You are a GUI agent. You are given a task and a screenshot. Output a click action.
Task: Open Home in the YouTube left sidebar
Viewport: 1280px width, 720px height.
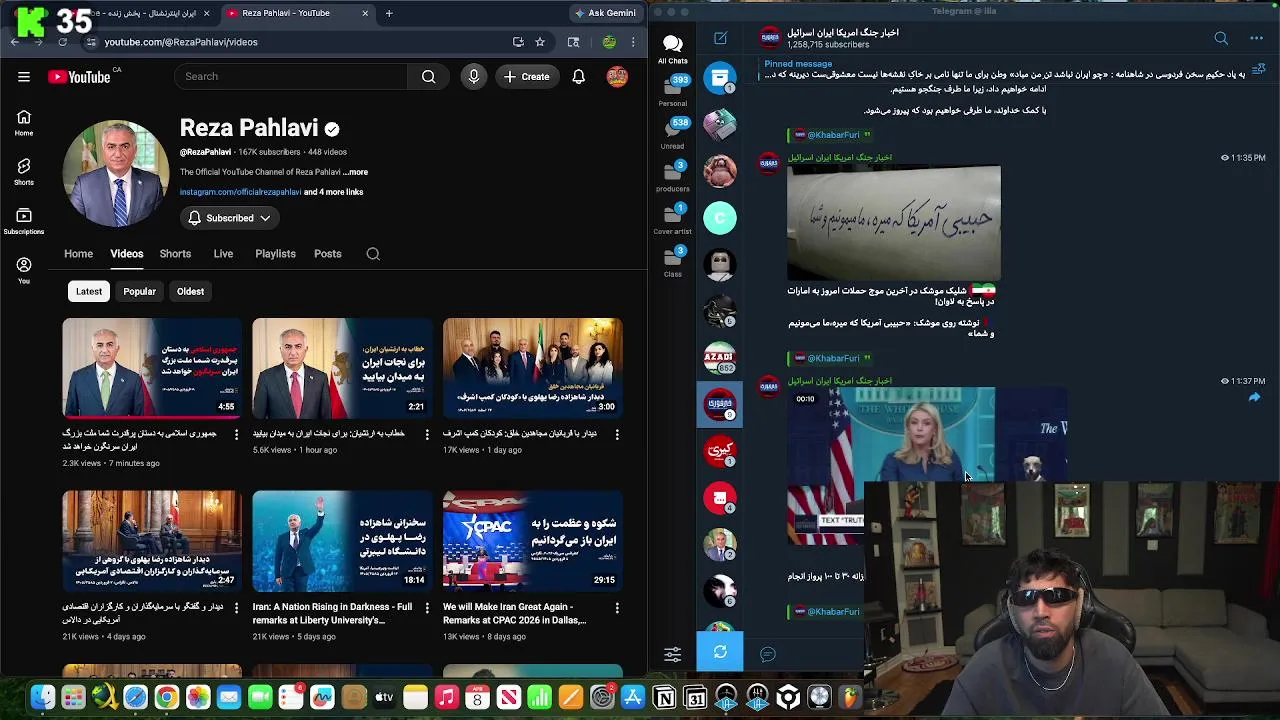24,123
